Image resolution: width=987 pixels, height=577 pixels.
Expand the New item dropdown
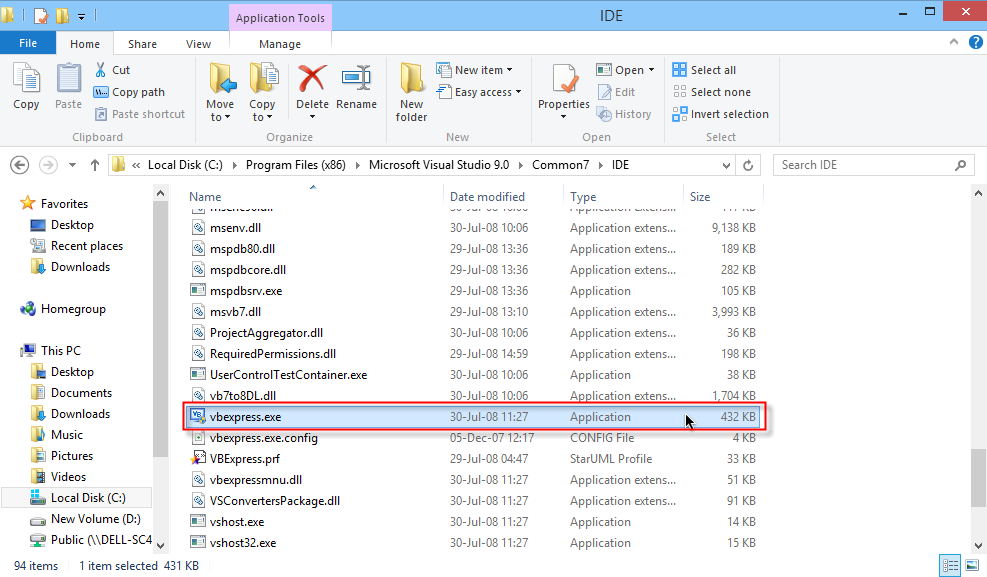coord(483,70)
